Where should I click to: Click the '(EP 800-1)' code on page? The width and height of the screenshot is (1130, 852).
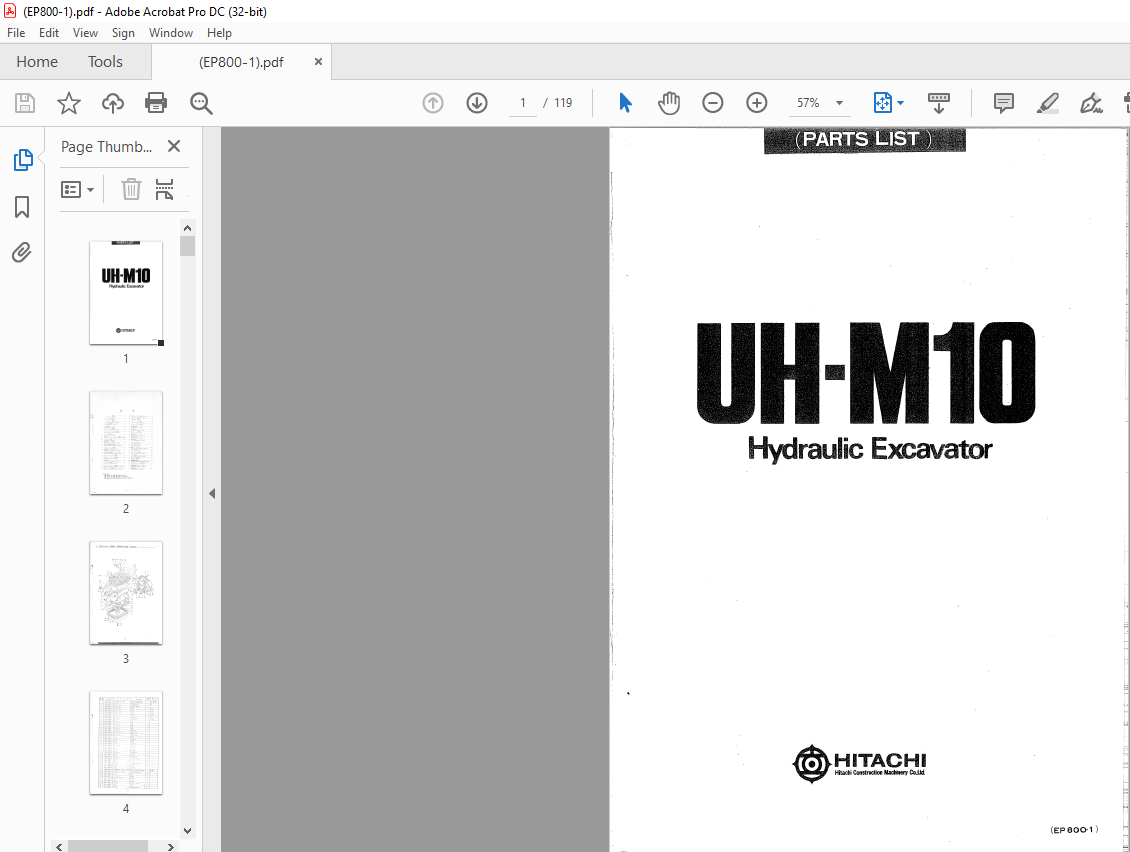tap(1074, 830)
